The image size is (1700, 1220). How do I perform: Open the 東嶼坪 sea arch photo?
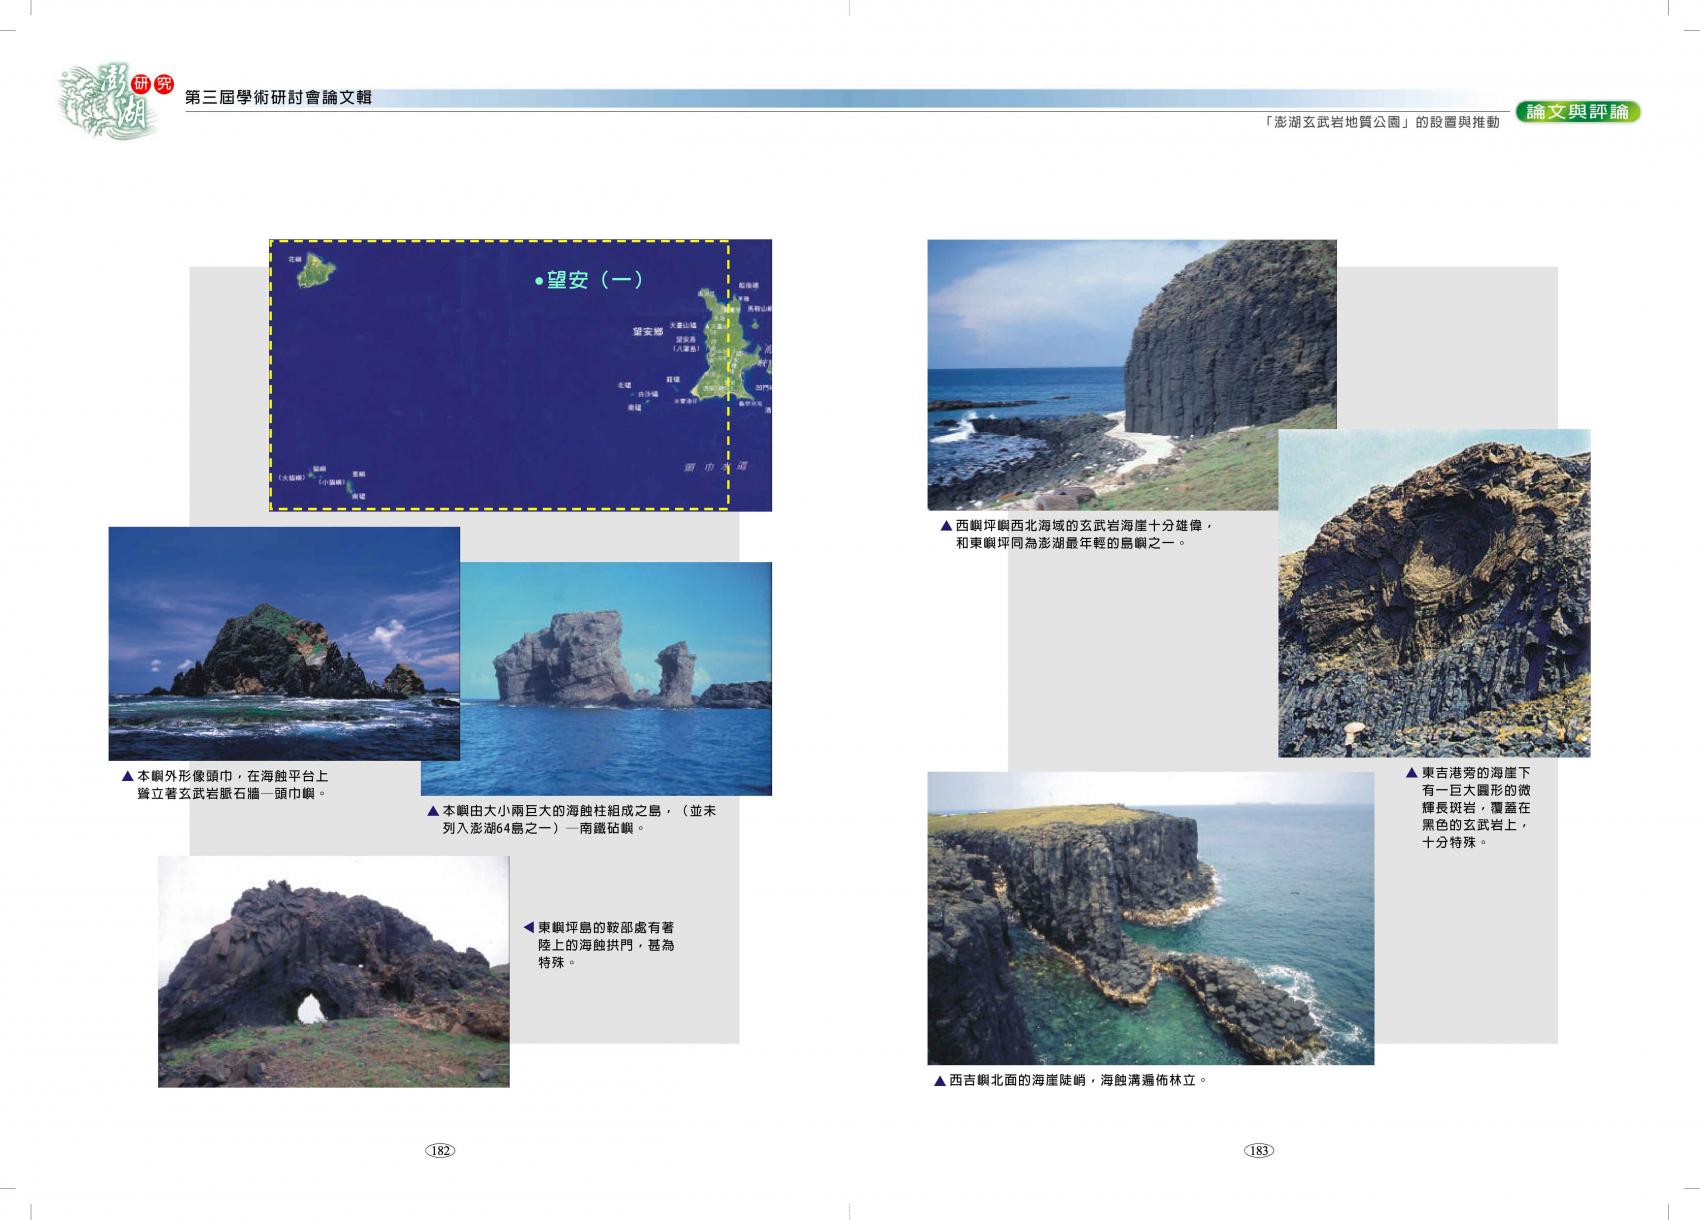(x=333, y=970)
